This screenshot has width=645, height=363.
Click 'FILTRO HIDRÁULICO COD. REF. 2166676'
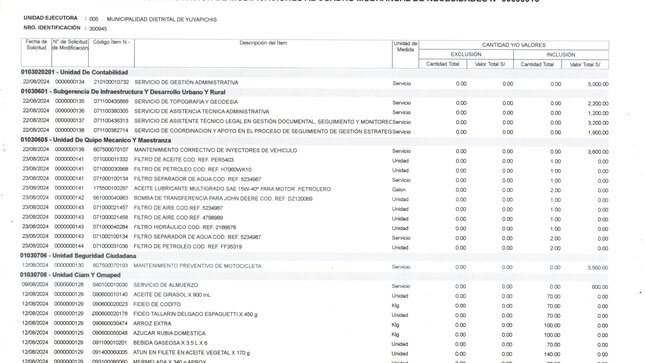point(185,227)
